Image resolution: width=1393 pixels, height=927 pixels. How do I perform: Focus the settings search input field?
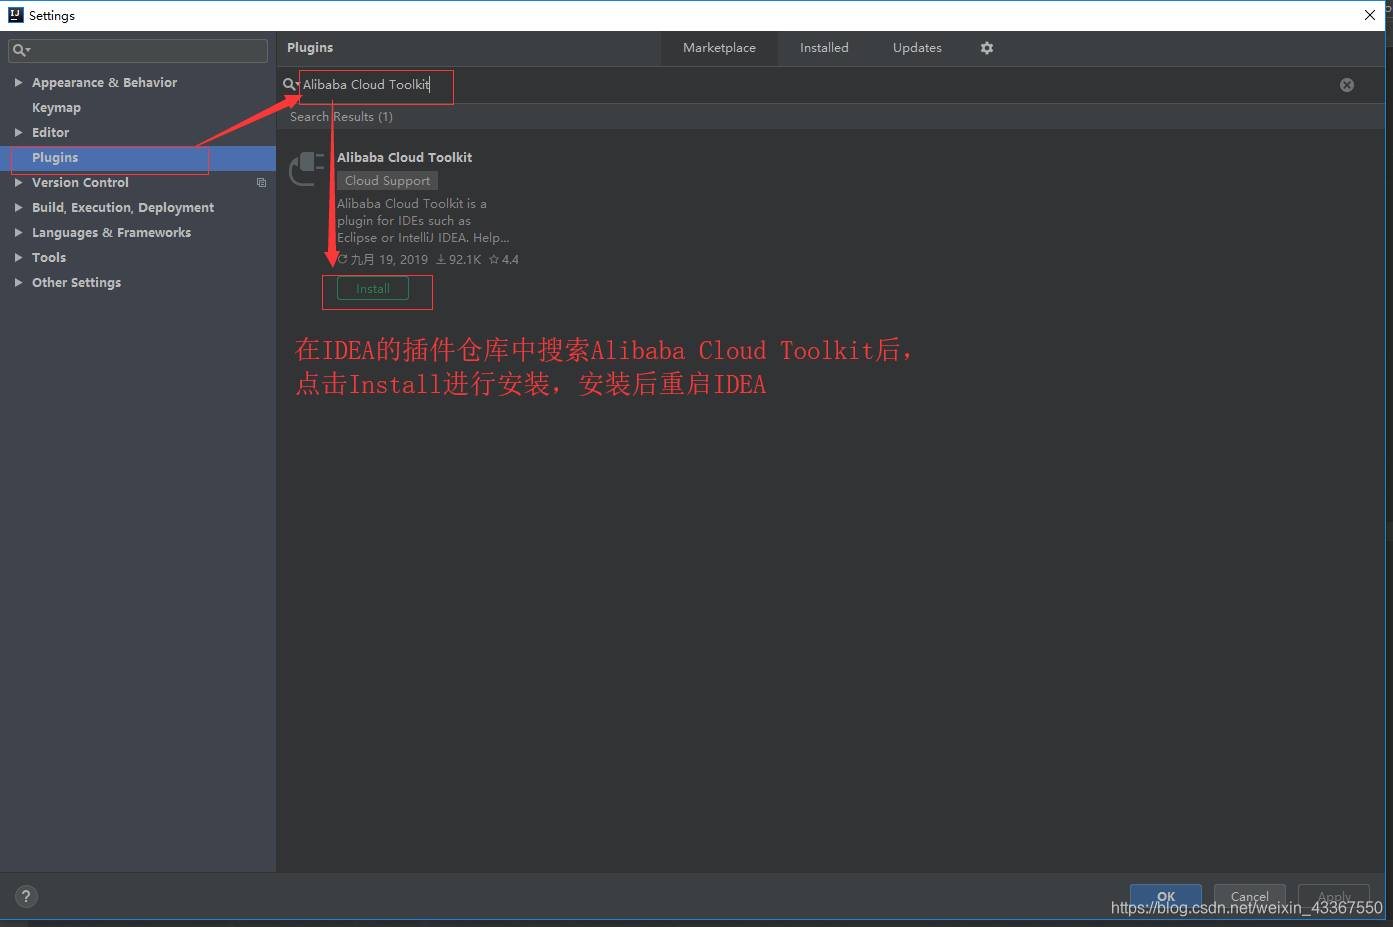[x=138, y=50]
